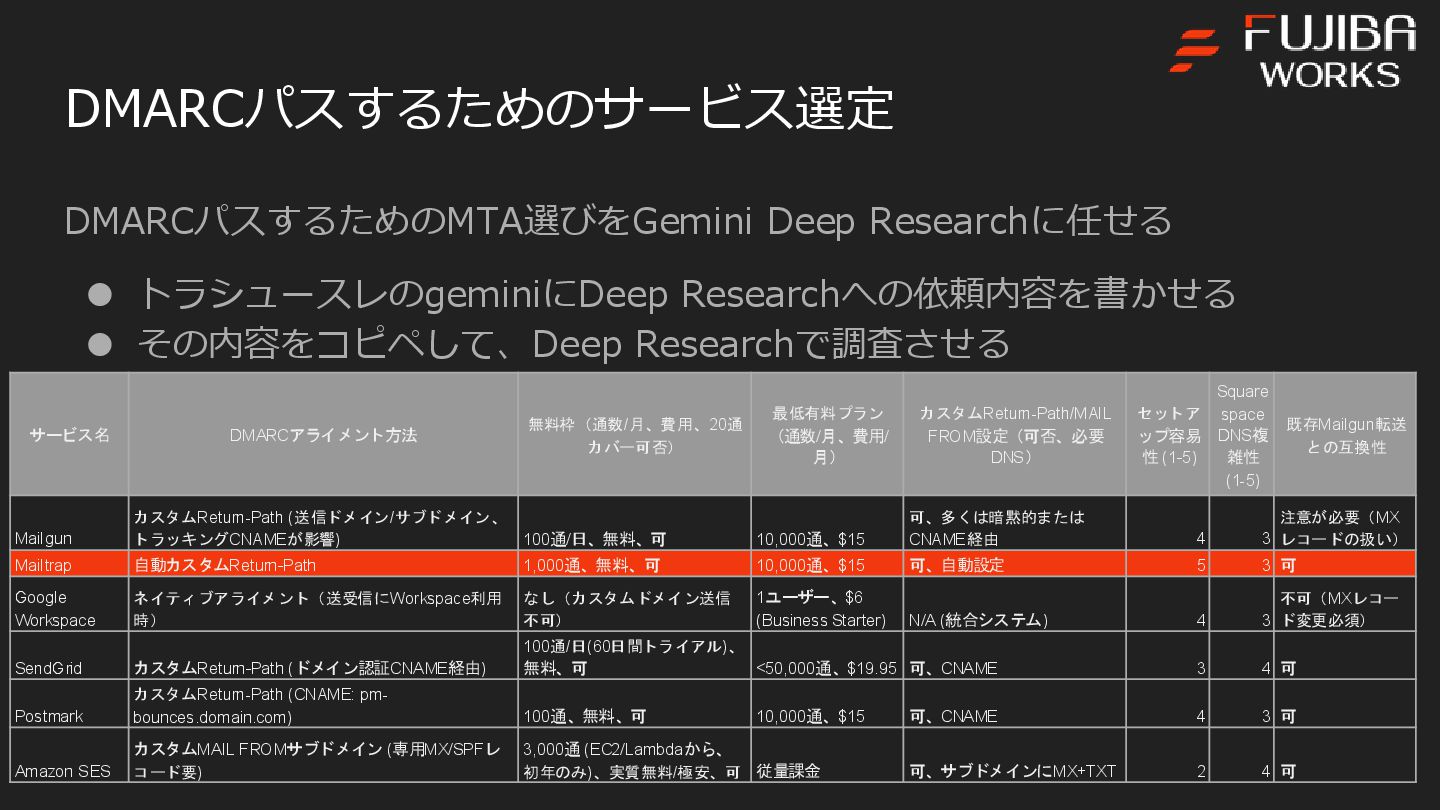Click Postmark's '100通、無料、可' cell
1440x810 pixels.
tap(634, 704)
